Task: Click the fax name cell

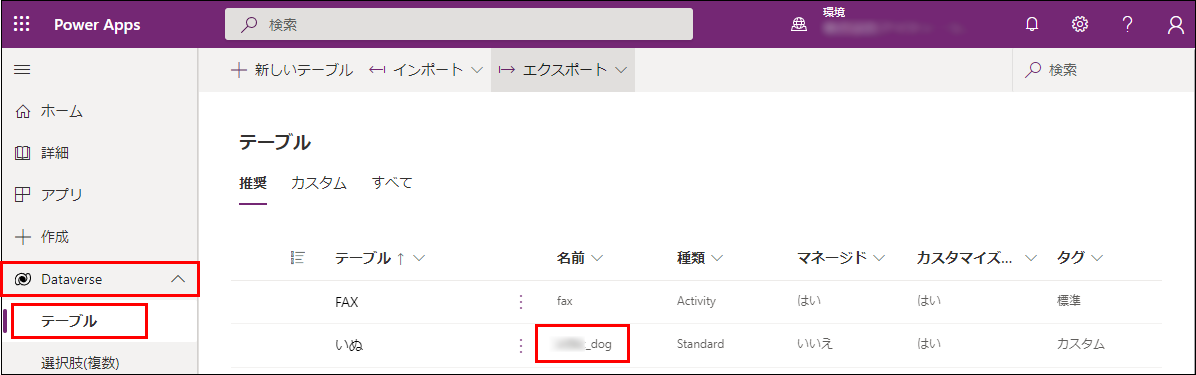Action: 564,301
